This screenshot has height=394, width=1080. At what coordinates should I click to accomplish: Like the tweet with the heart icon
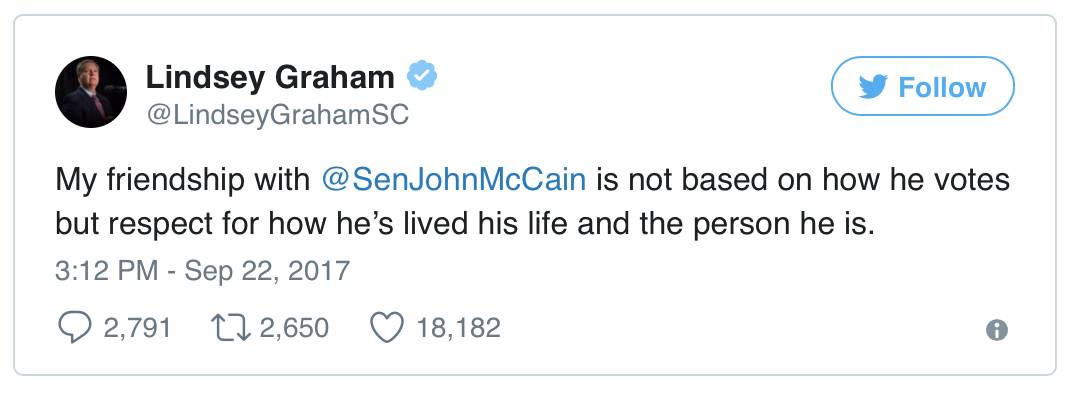pos(386,329)
